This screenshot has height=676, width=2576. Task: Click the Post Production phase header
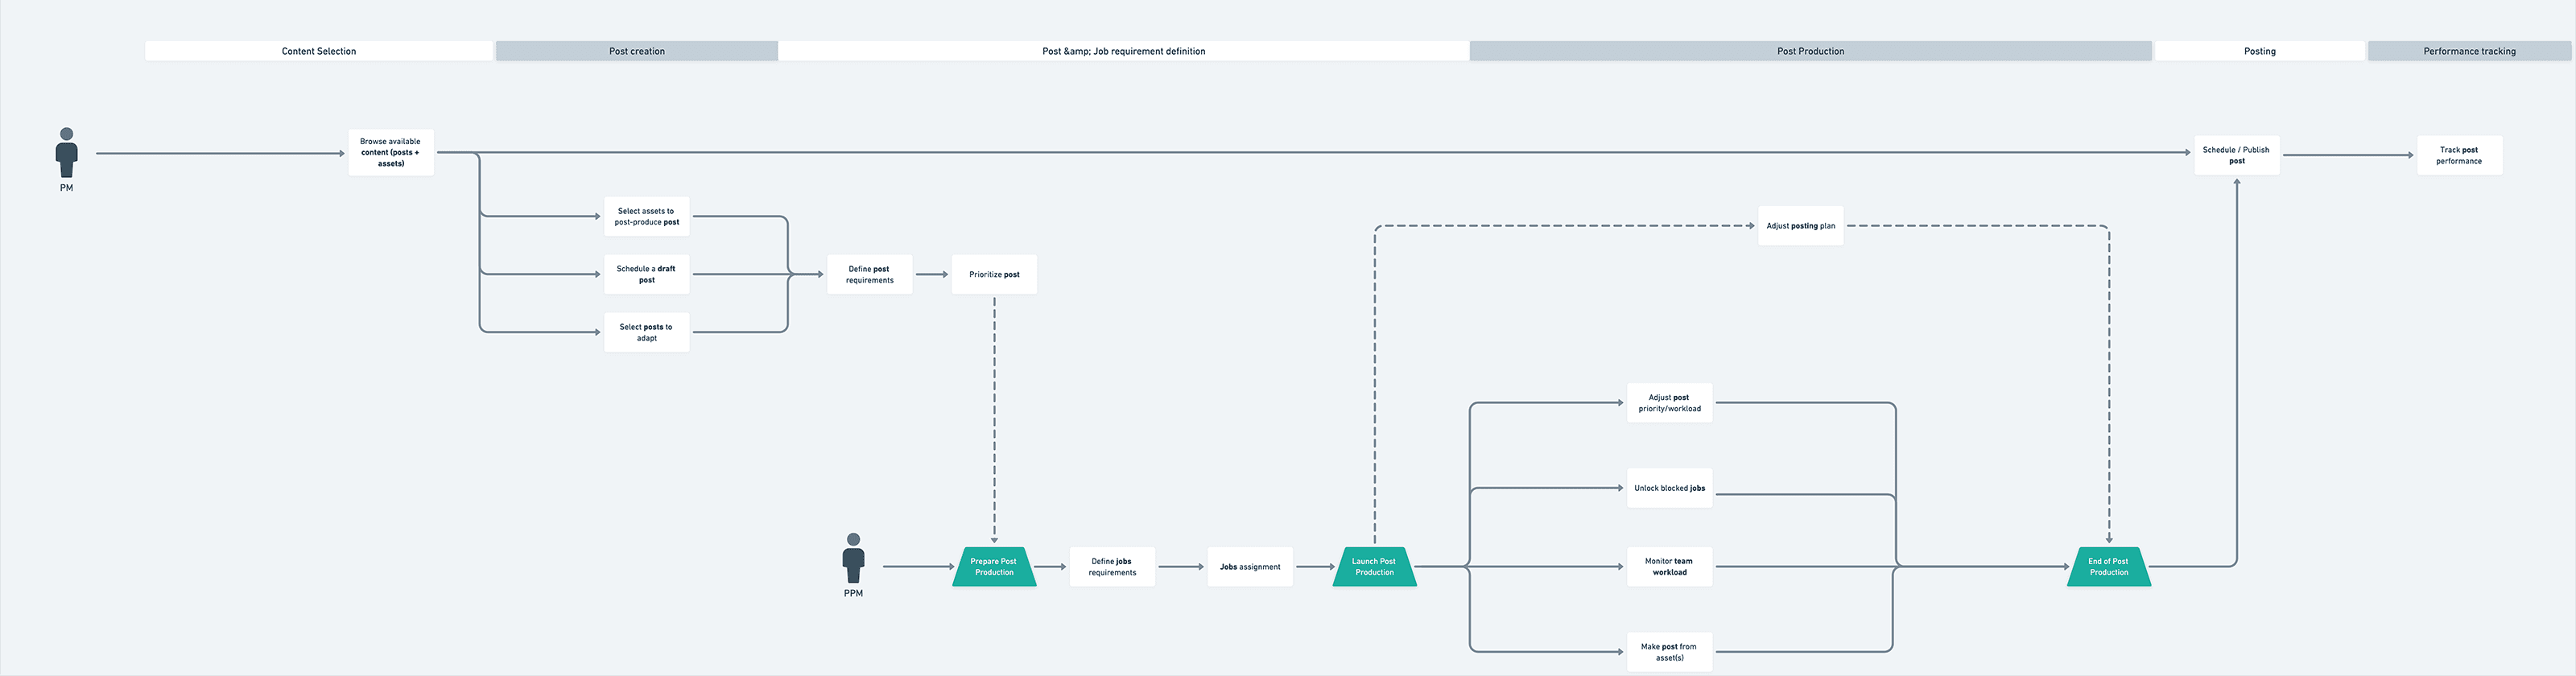[x=1811, y=51]
